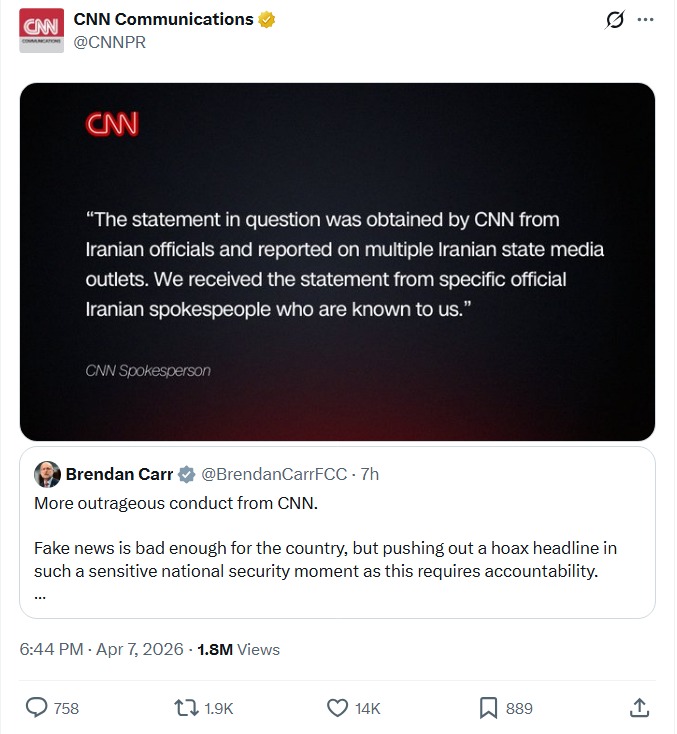This screenshot has width=677, height=734.
Task: Reply using the comment bubble icon
Action: point(37,708)
